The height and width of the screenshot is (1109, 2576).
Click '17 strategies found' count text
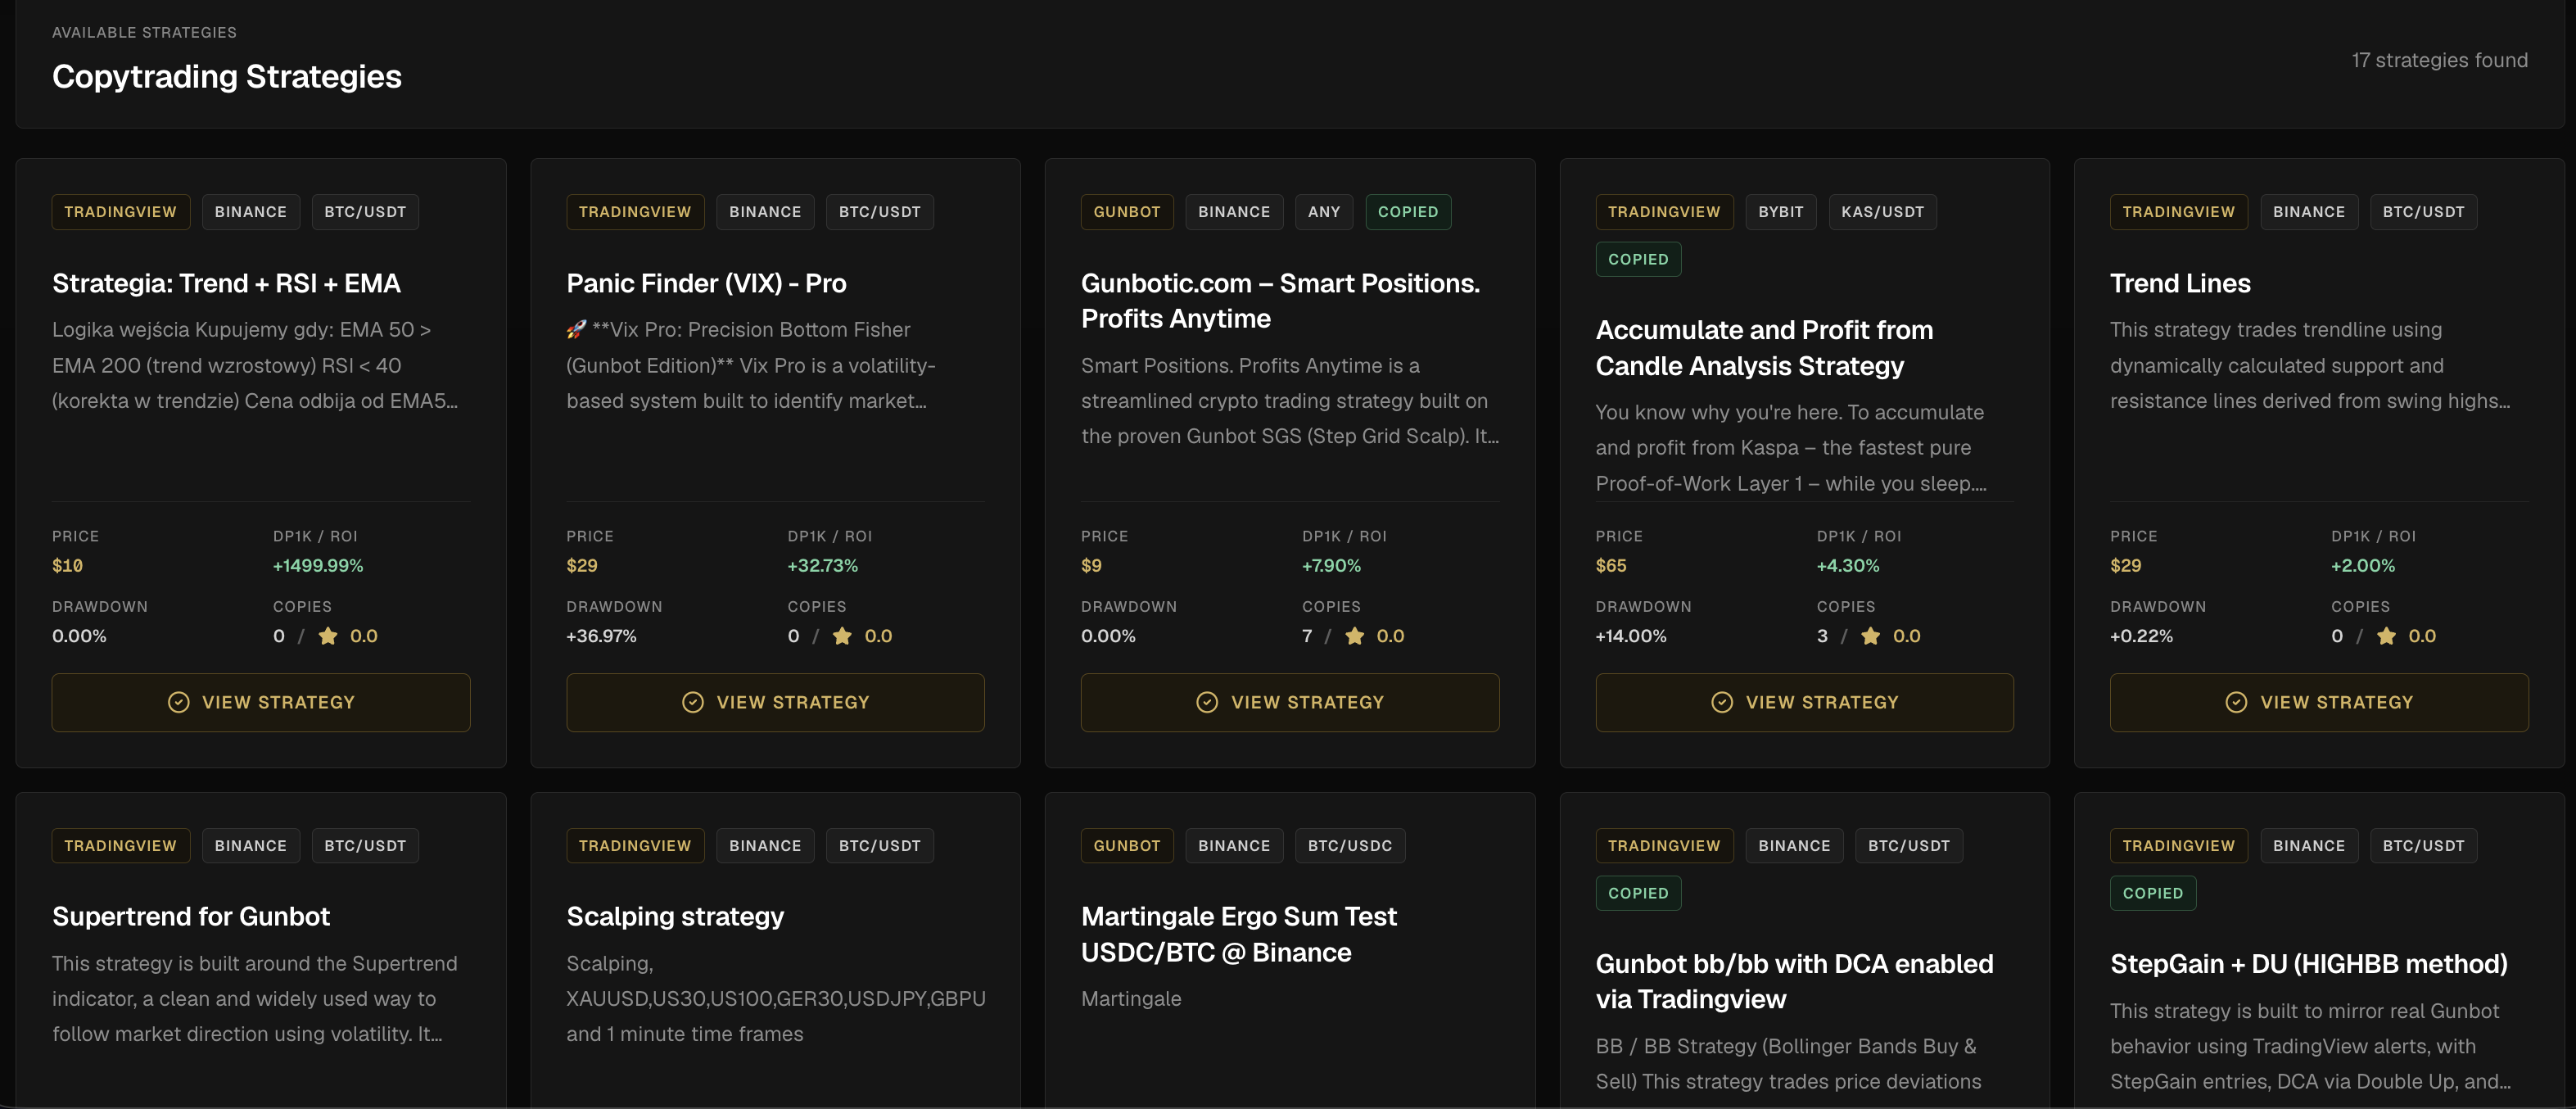click(x=2439, y=60)
